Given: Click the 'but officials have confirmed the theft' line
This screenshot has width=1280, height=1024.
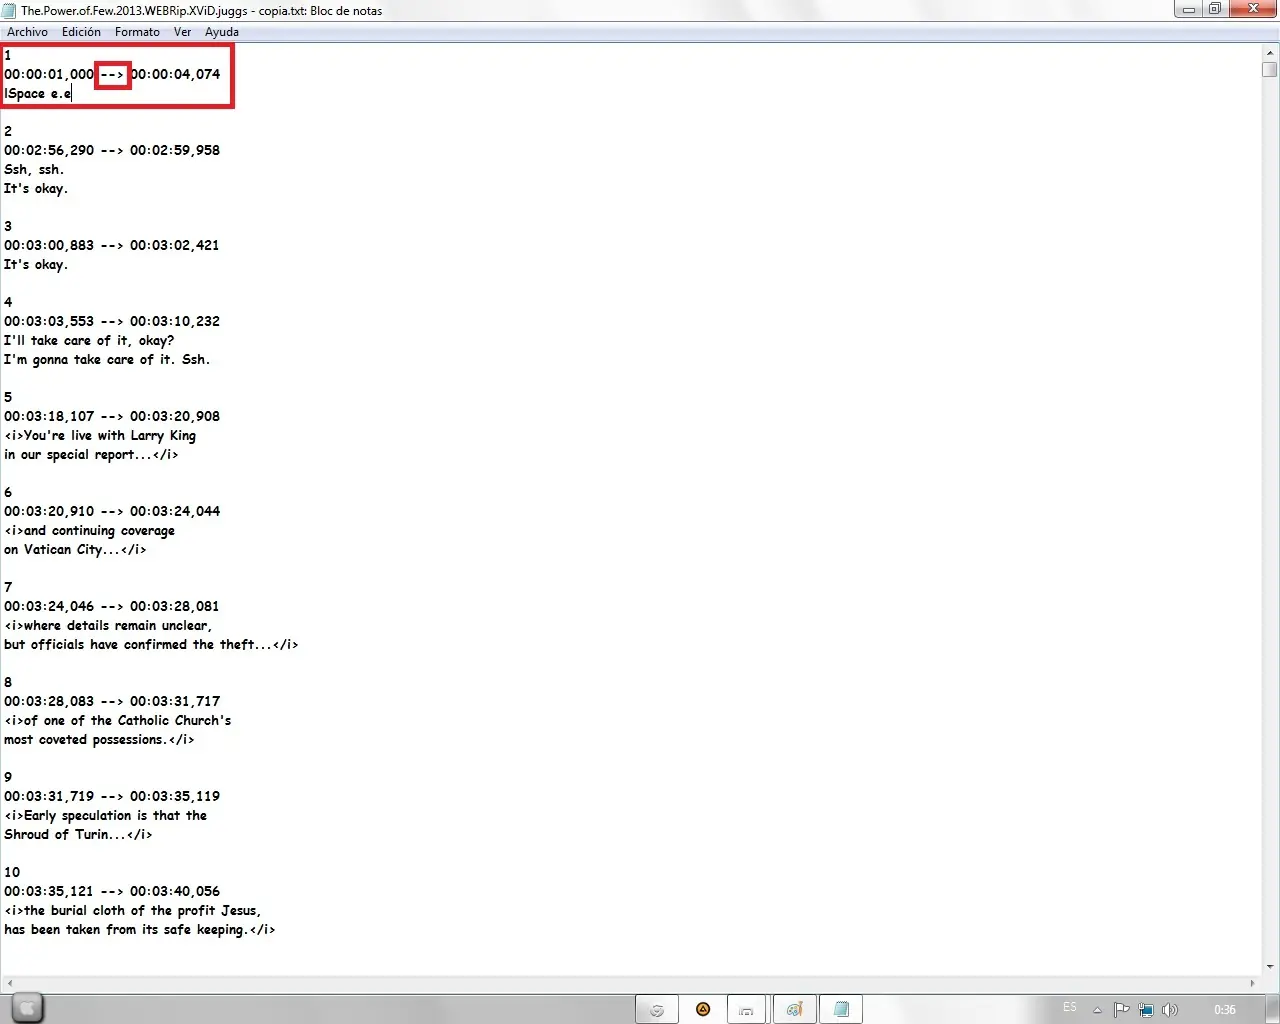Looking at the screenshot, I should click(151, 644).
